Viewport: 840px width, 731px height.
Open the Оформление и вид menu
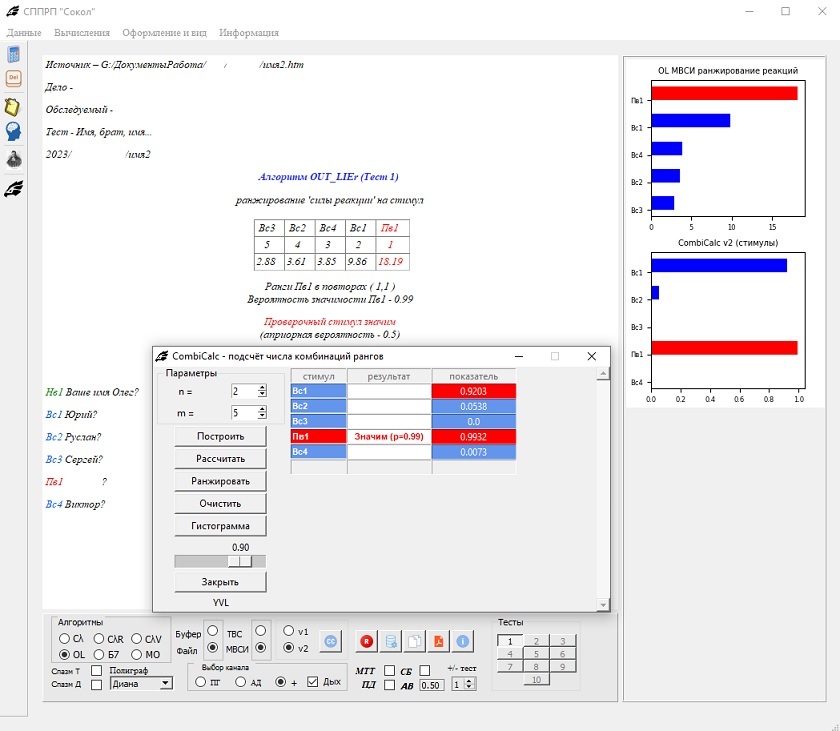pyautogui.click(x=164, y=33)
